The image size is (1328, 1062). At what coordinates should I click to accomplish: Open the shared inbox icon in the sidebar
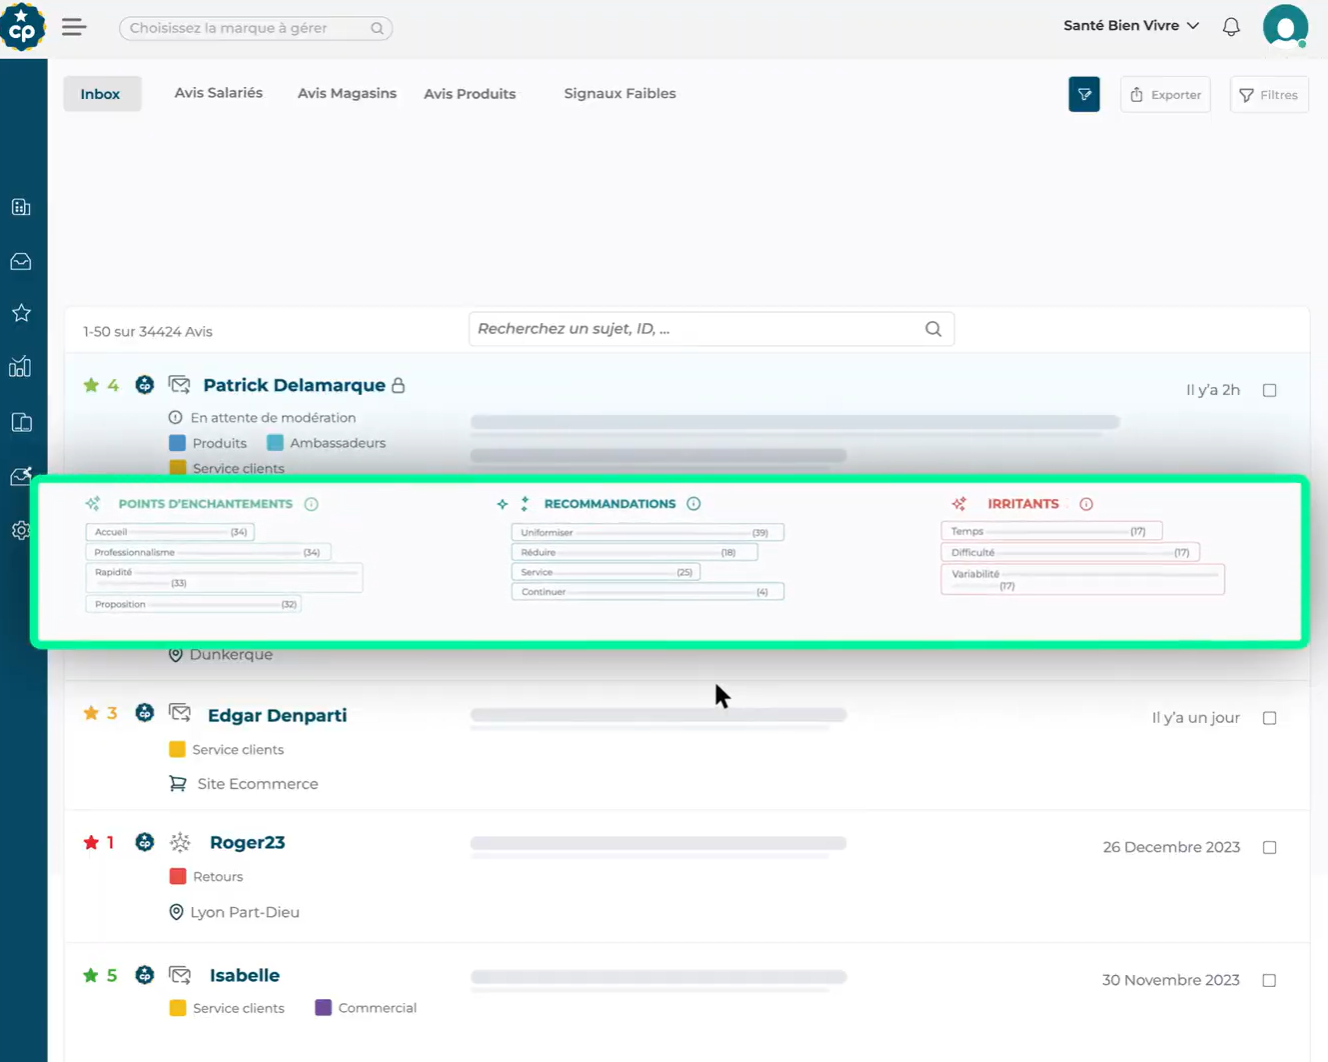point(21,476)
